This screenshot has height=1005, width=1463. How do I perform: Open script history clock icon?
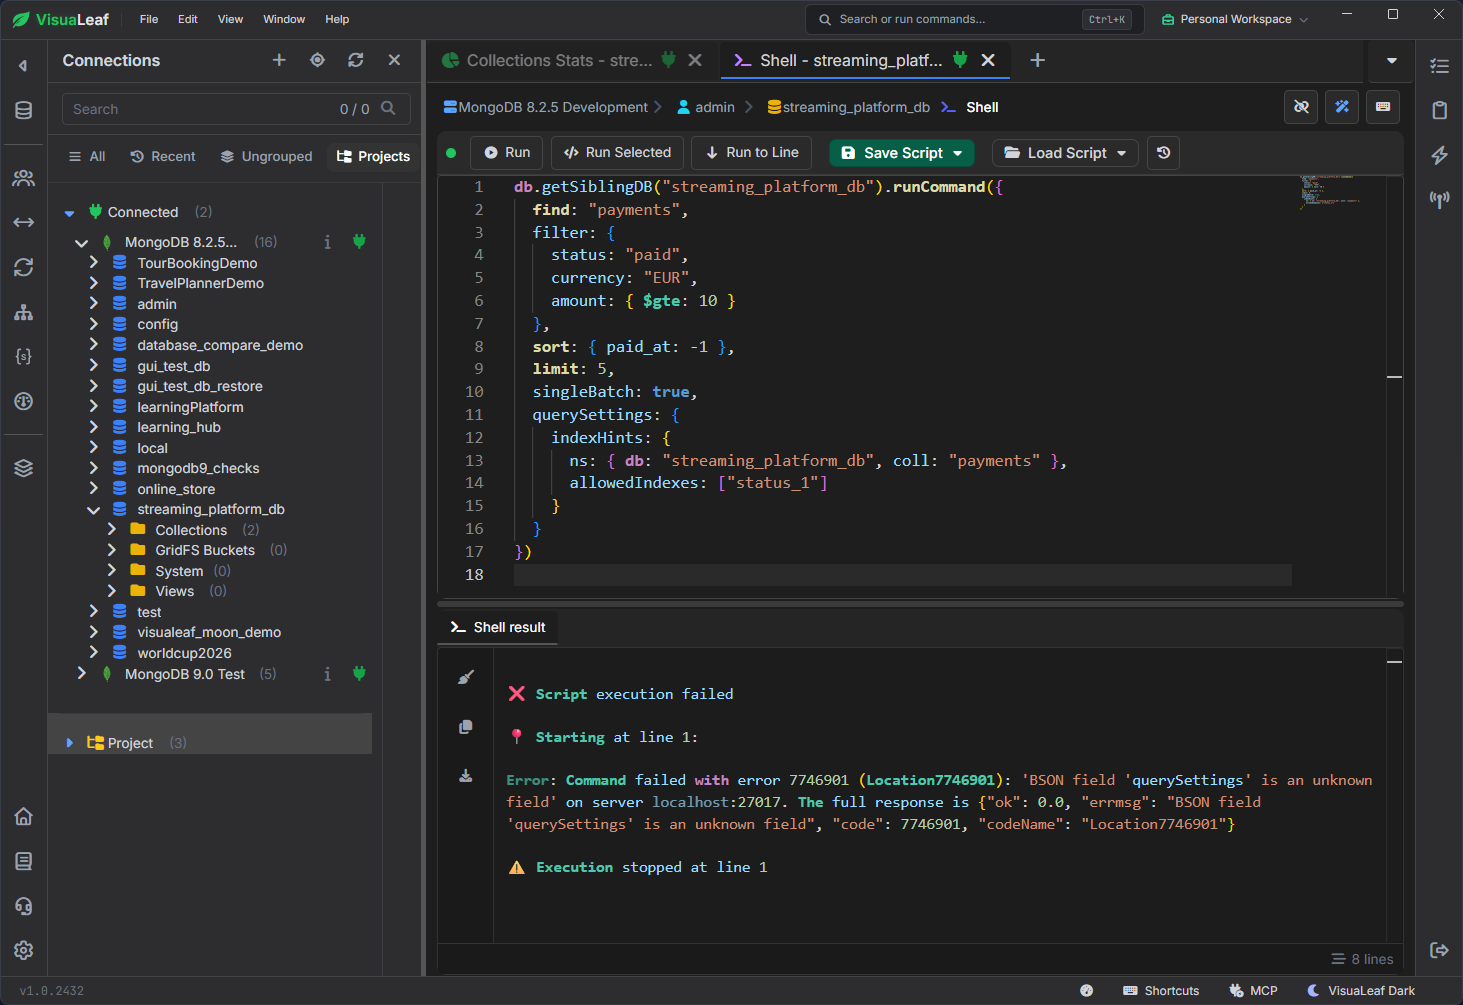(1163, 153)
